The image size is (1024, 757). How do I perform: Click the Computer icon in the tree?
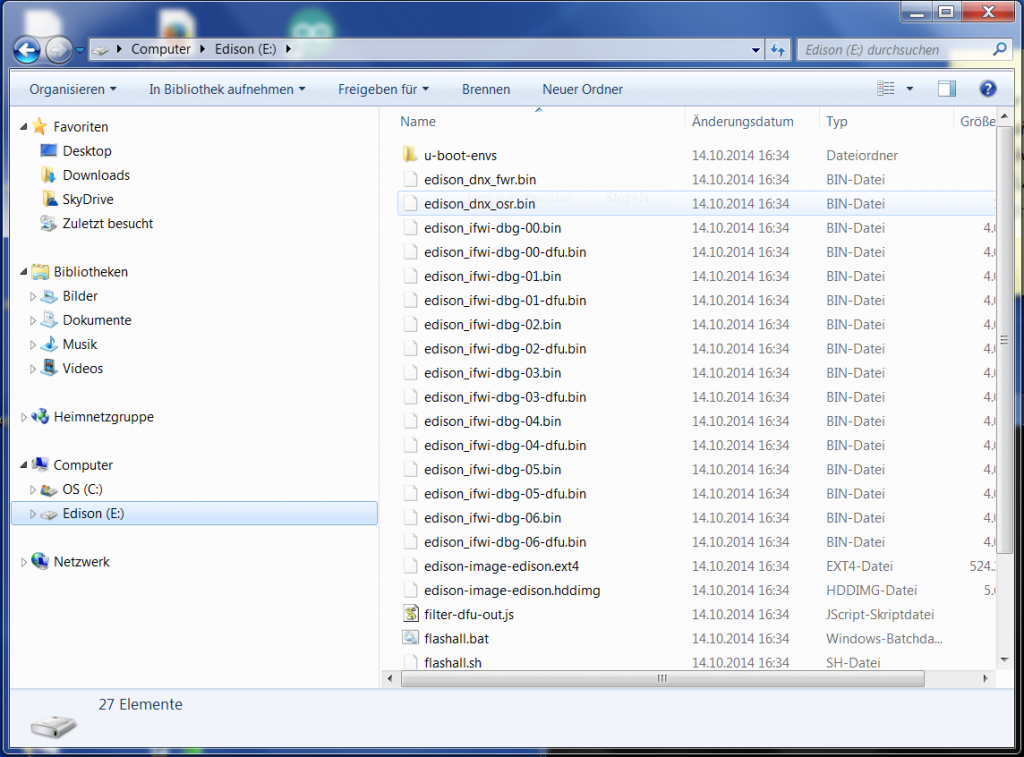40,464
